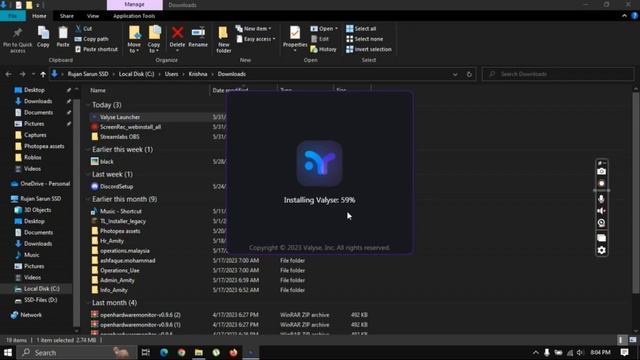640x360 pixels.
Task: Open the ribbon's Open dropdown button
Action: (324, 29)
